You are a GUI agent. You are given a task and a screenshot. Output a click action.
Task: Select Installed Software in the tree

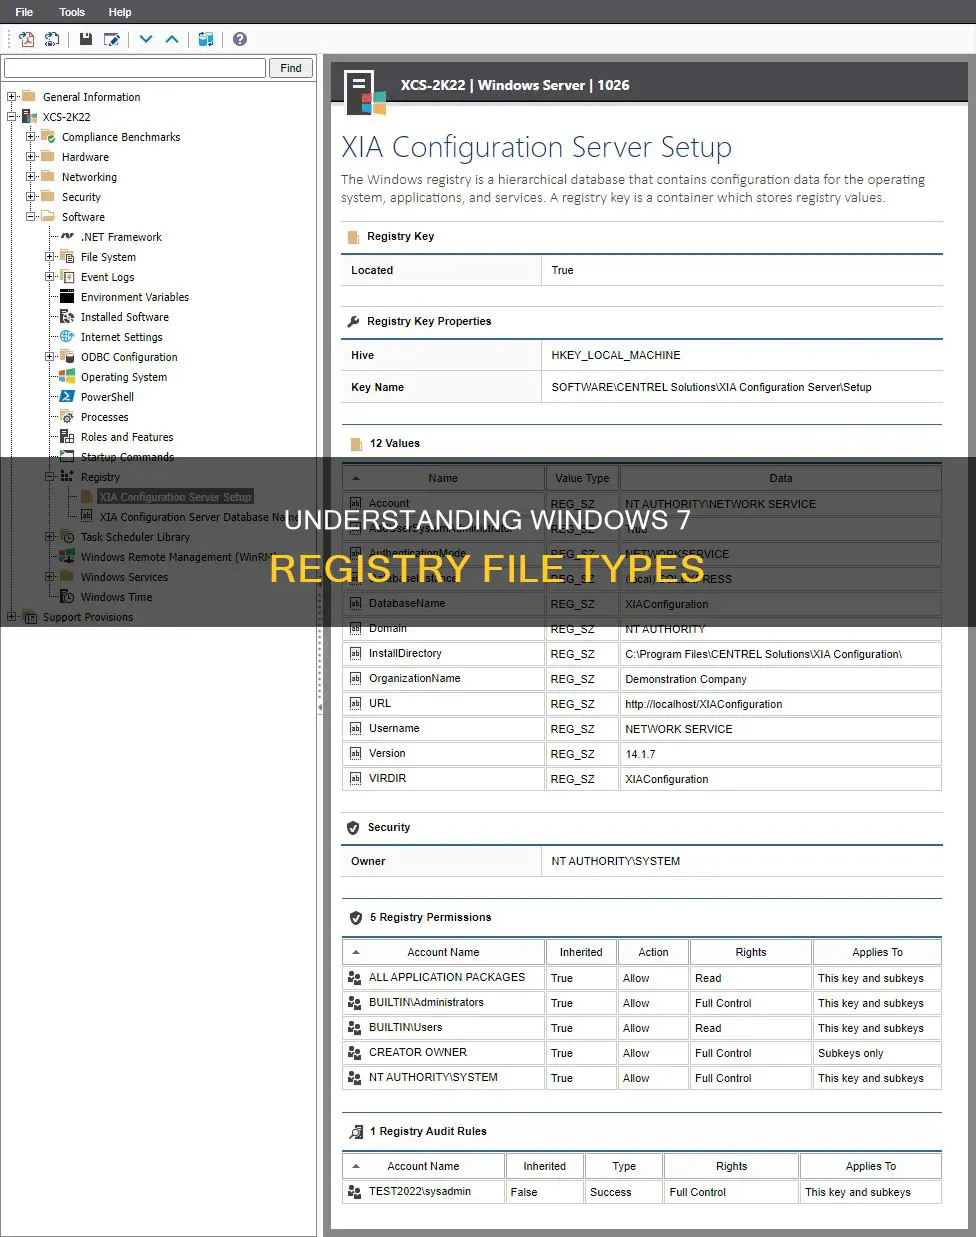tap(123, 316)
